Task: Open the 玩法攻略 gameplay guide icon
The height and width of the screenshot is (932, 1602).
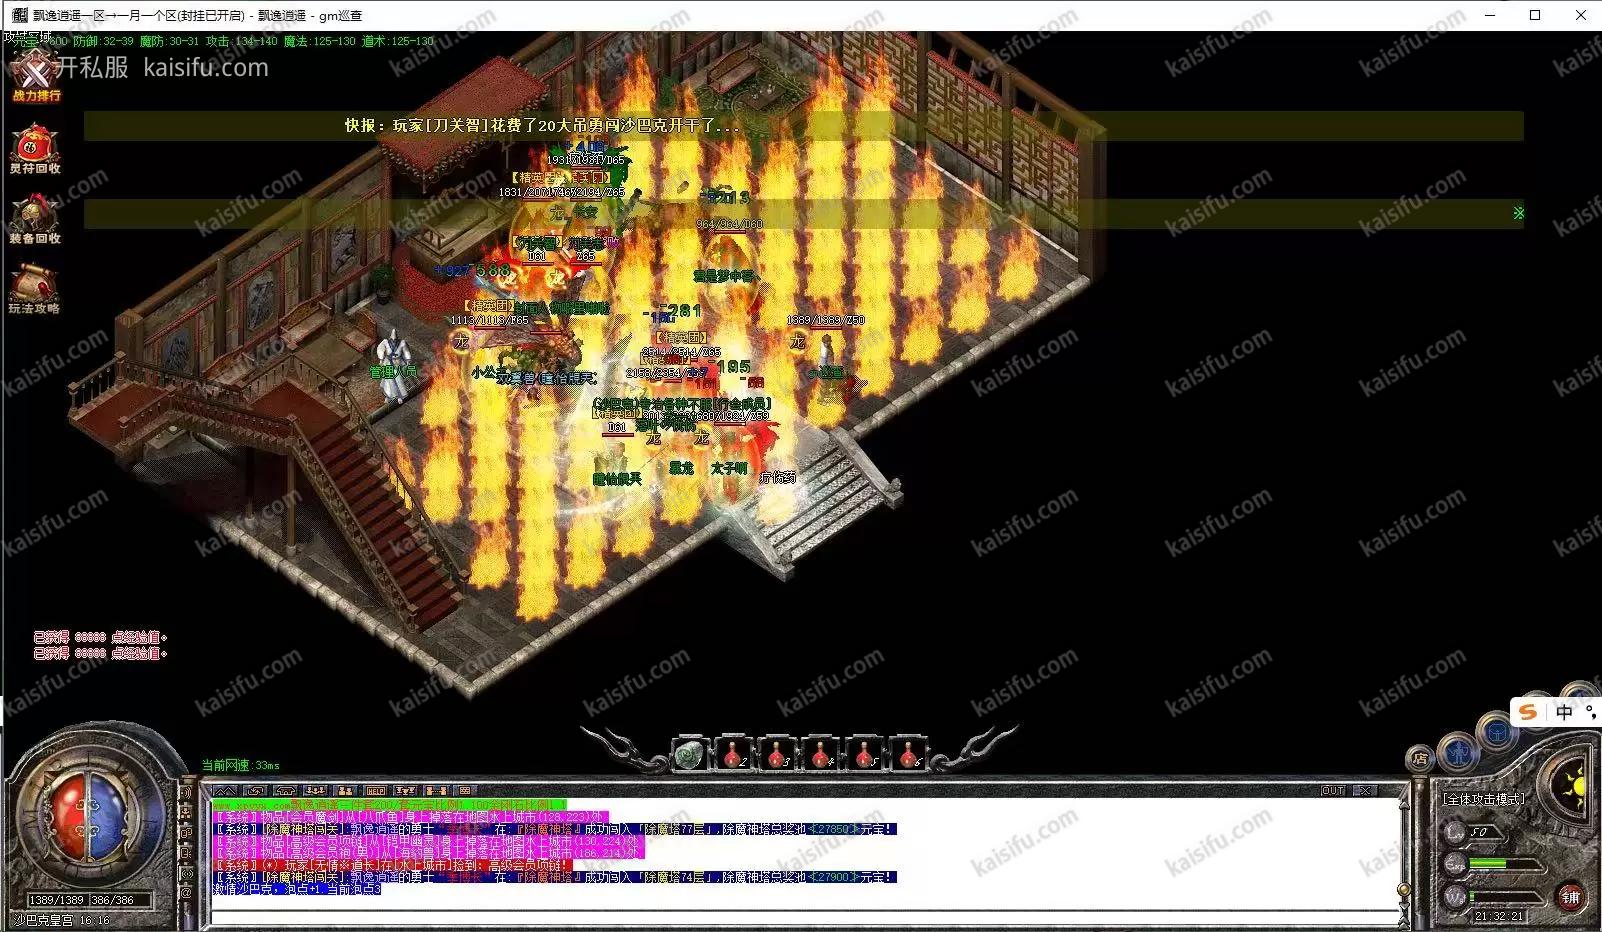Action: [35, 289]
